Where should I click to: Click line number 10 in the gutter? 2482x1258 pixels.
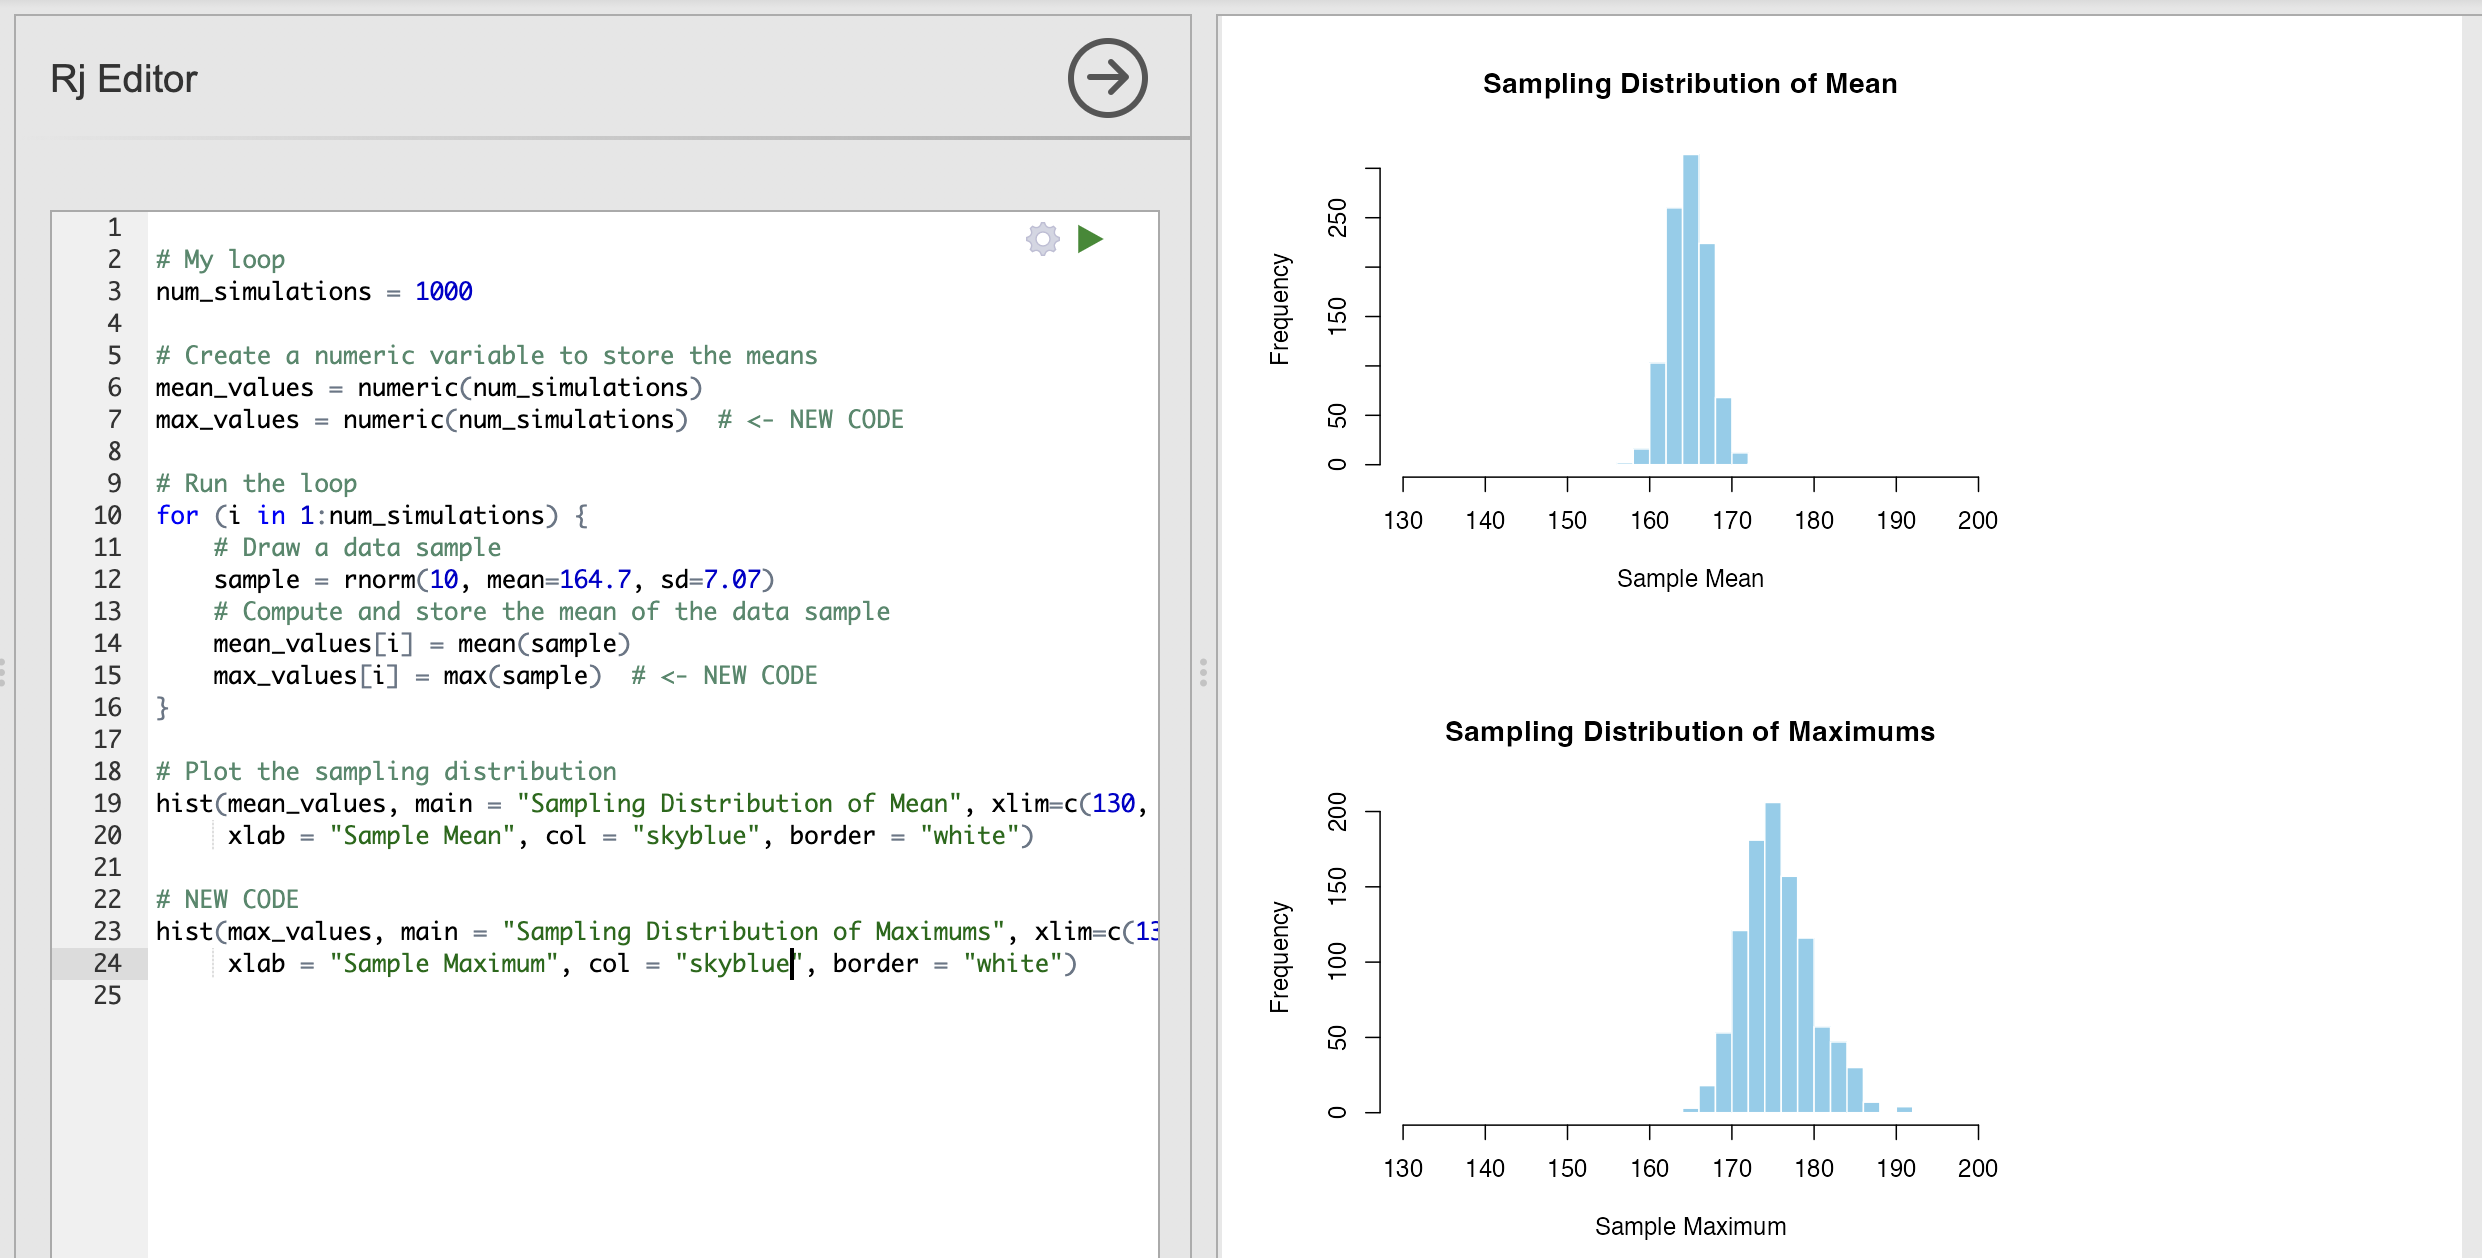pyautogui.click(x=108, y=516)
